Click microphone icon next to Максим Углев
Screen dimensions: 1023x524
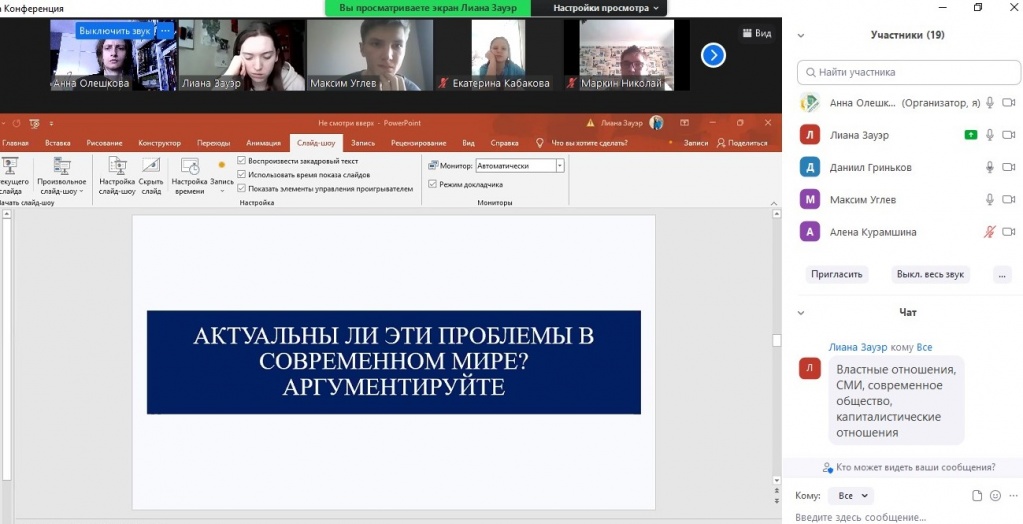coord(990,200)
